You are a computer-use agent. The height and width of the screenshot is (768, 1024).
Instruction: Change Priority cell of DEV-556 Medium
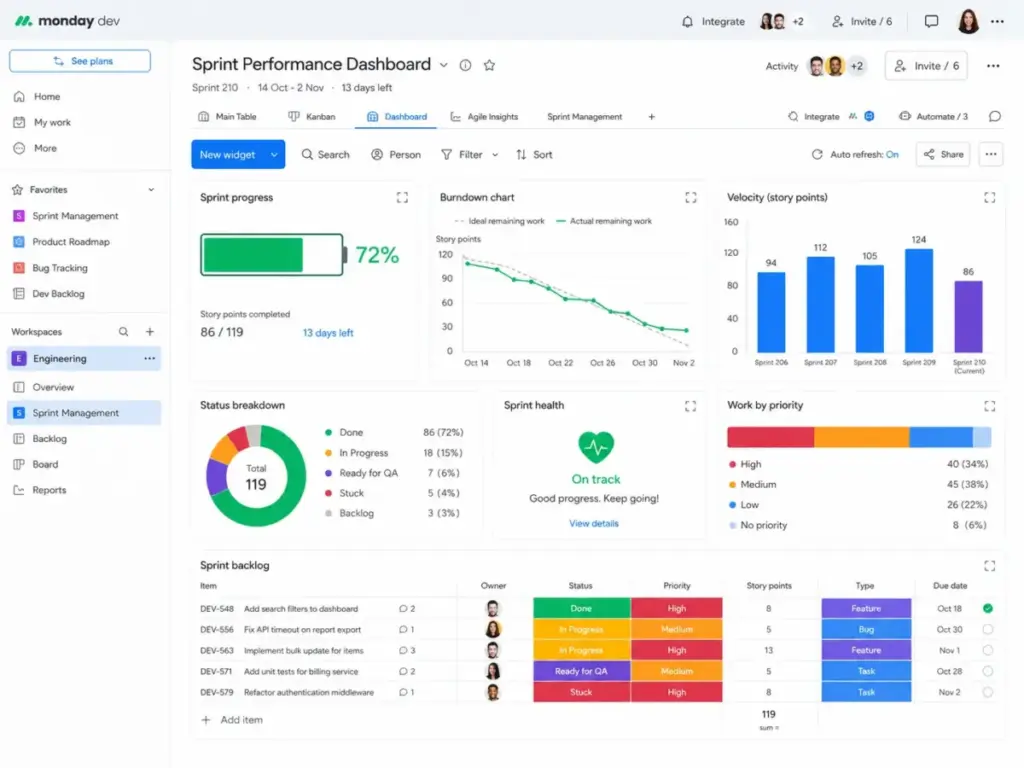tap(677, 630)
